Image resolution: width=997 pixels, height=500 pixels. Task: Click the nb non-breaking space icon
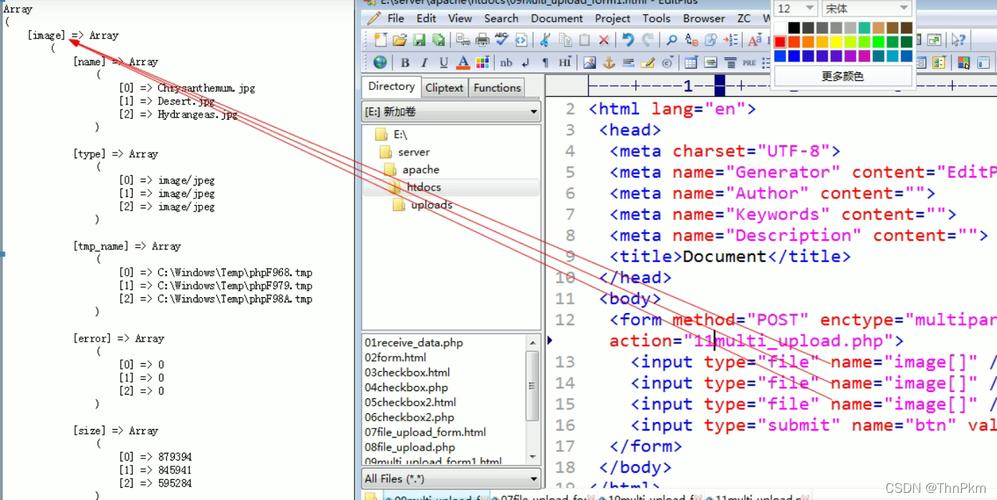click(506, 62)
